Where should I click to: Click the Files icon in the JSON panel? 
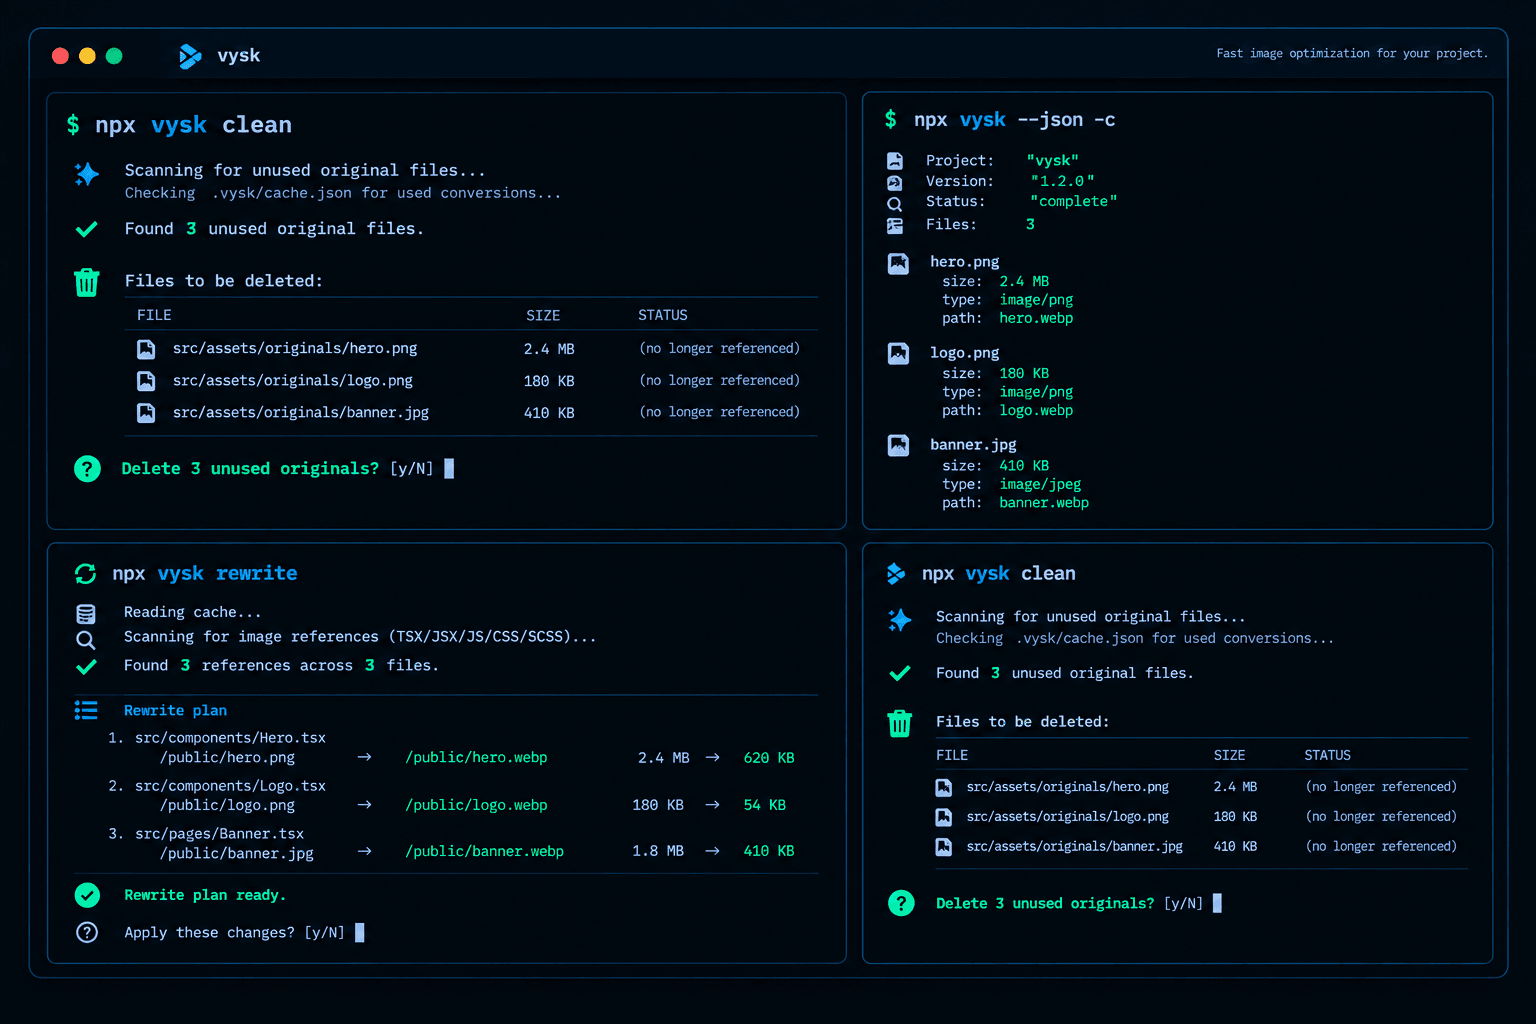click(895, 226)
